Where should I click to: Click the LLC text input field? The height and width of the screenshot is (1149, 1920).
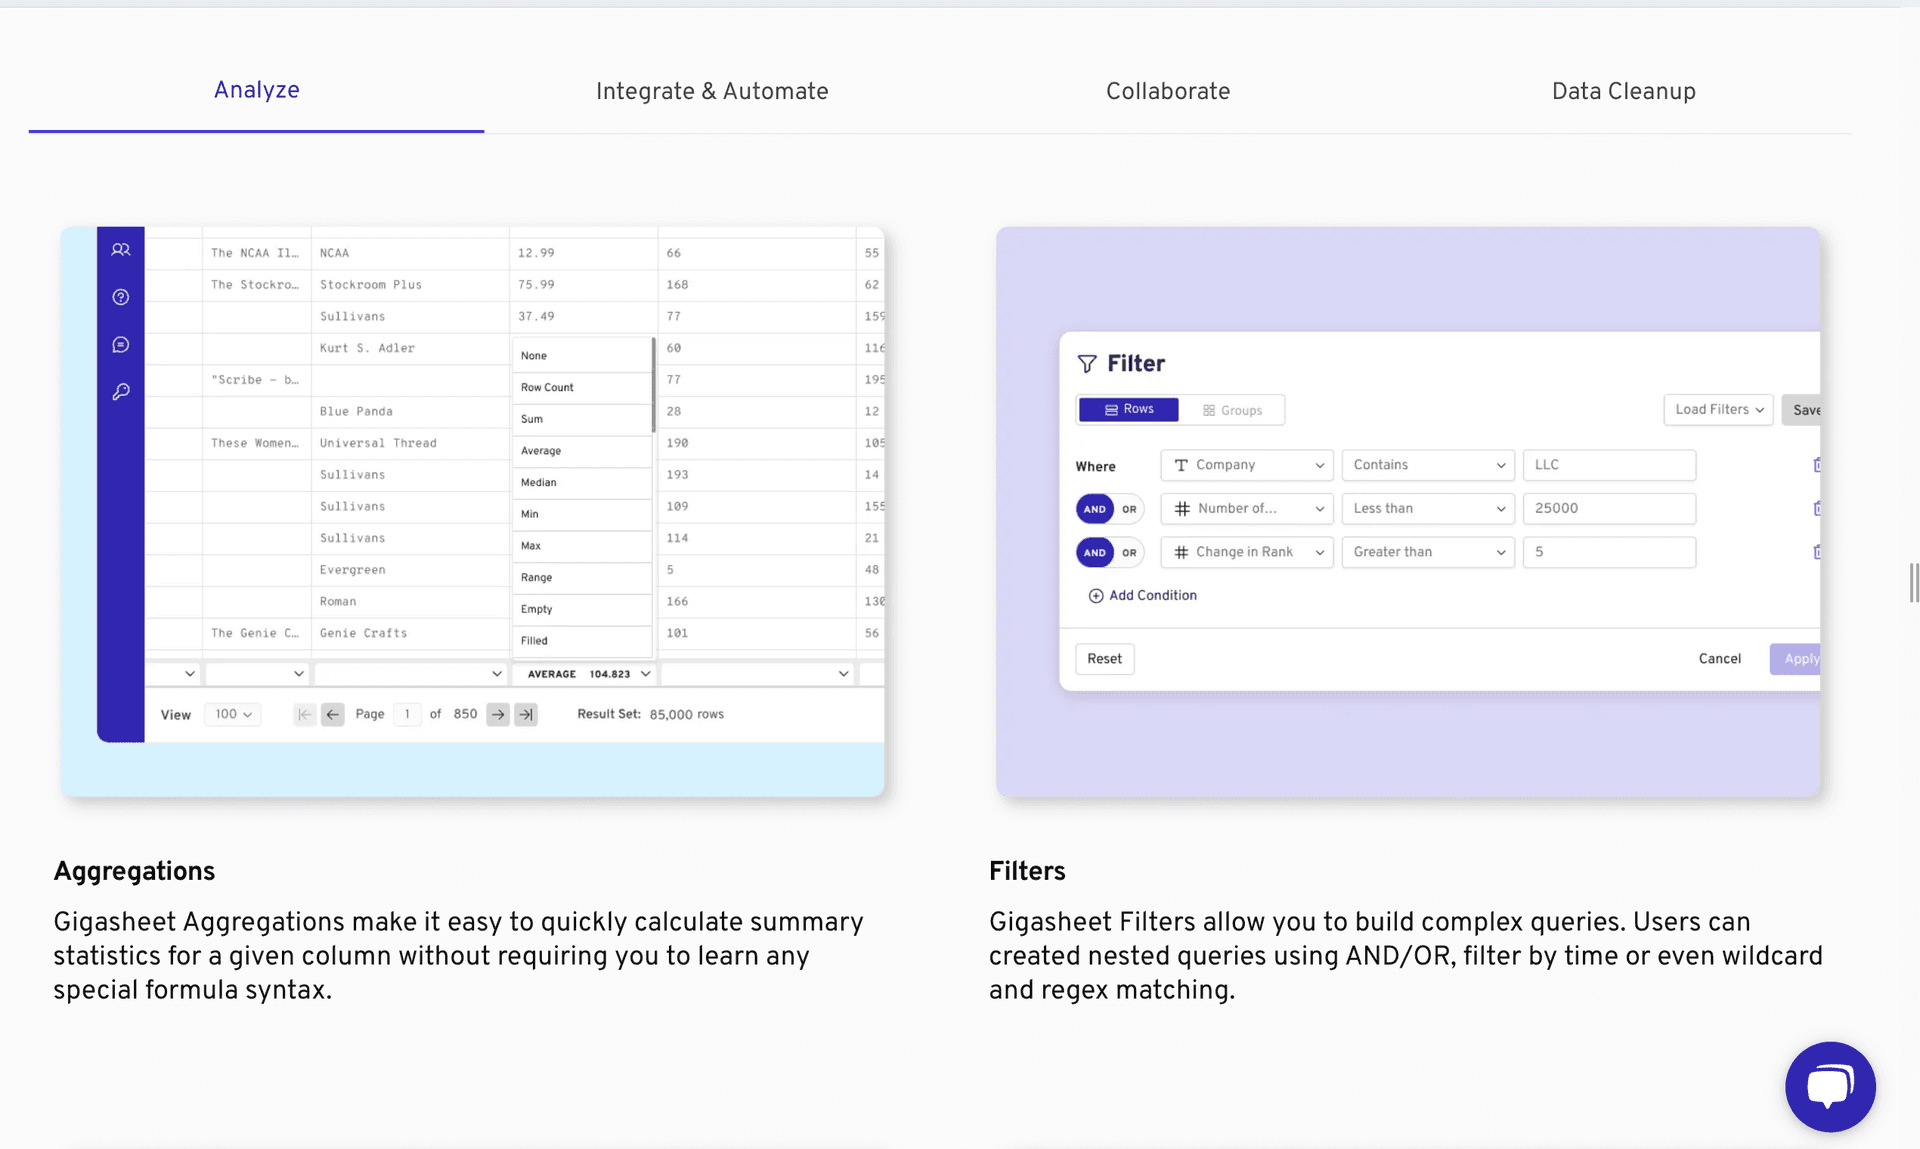tap(1608, 465)
